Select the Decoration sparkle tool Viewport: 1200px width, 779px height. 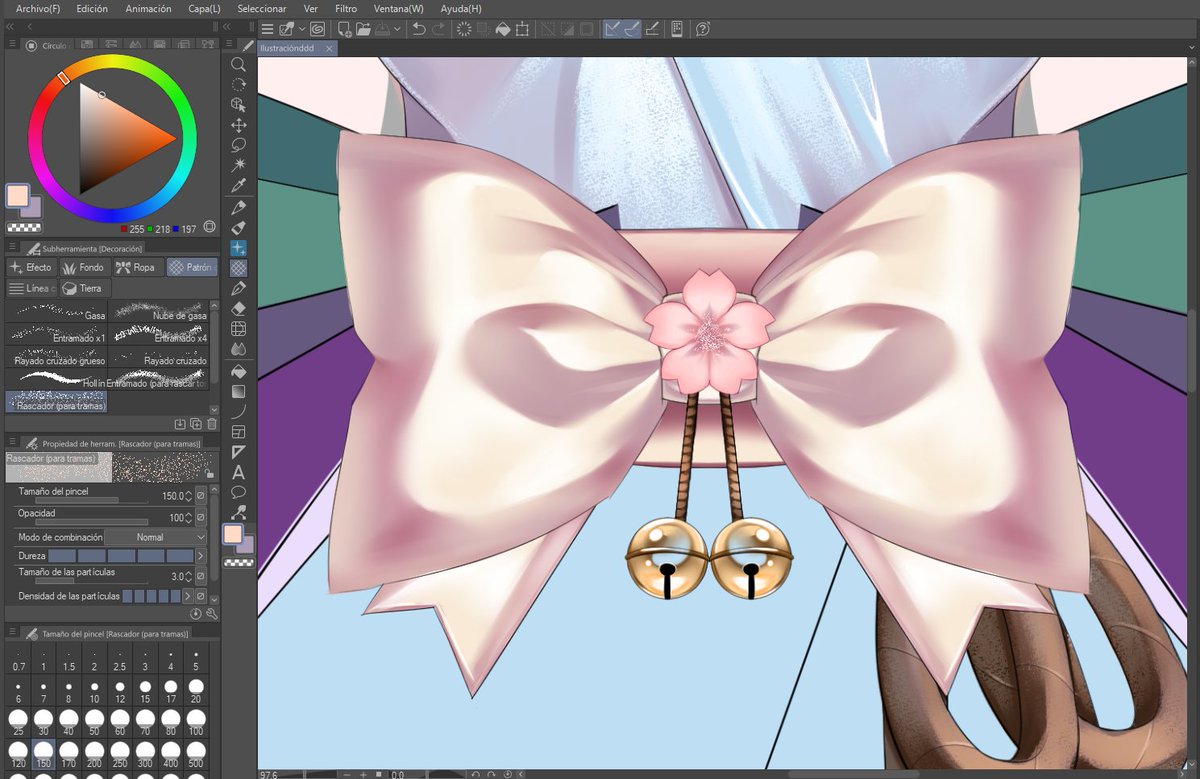click(238, 248)
